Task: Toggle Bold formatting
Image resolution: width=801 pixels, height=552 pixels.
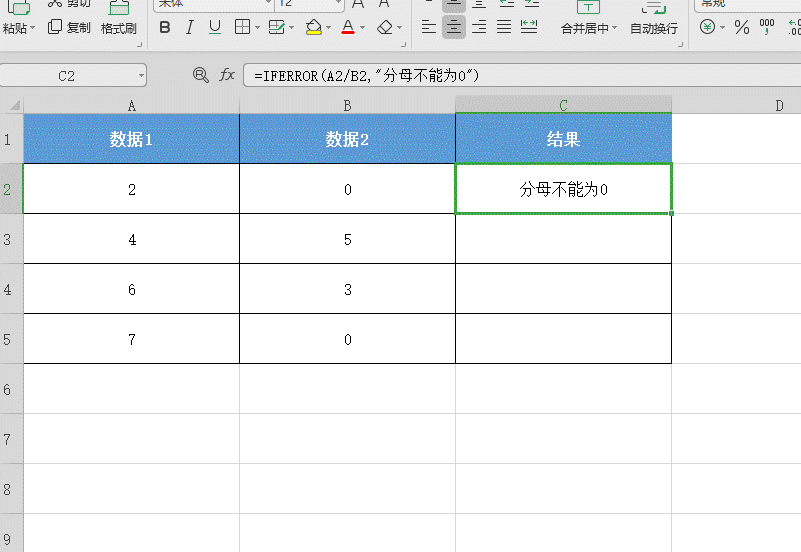Action: (164, 27)
